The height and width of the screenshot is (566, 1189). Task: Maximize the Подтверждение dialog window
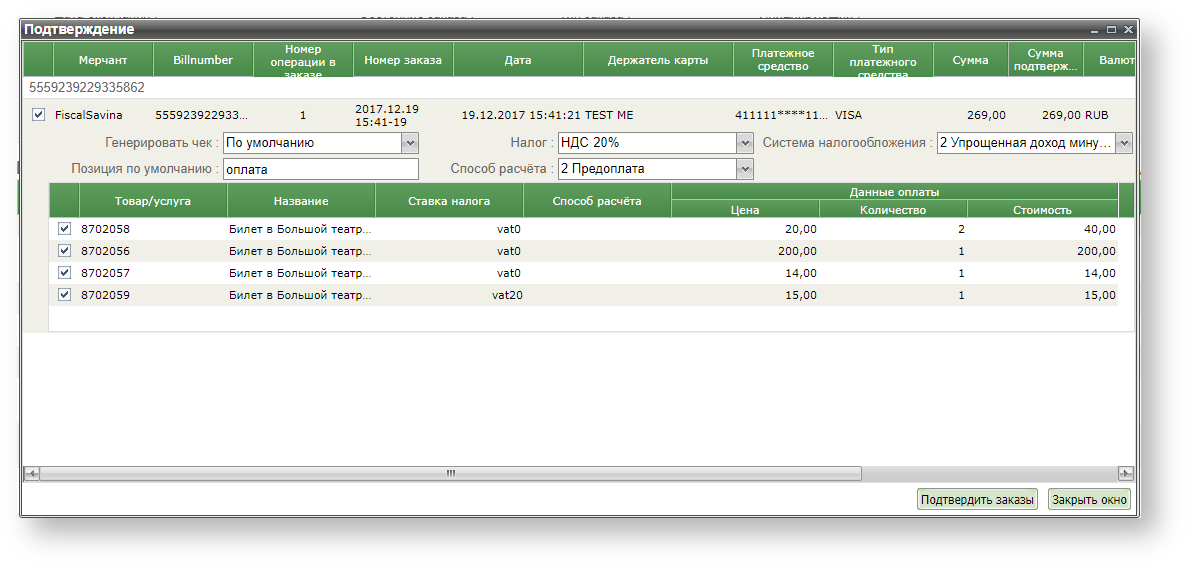pyautogui.click(x=1111, y=30)
